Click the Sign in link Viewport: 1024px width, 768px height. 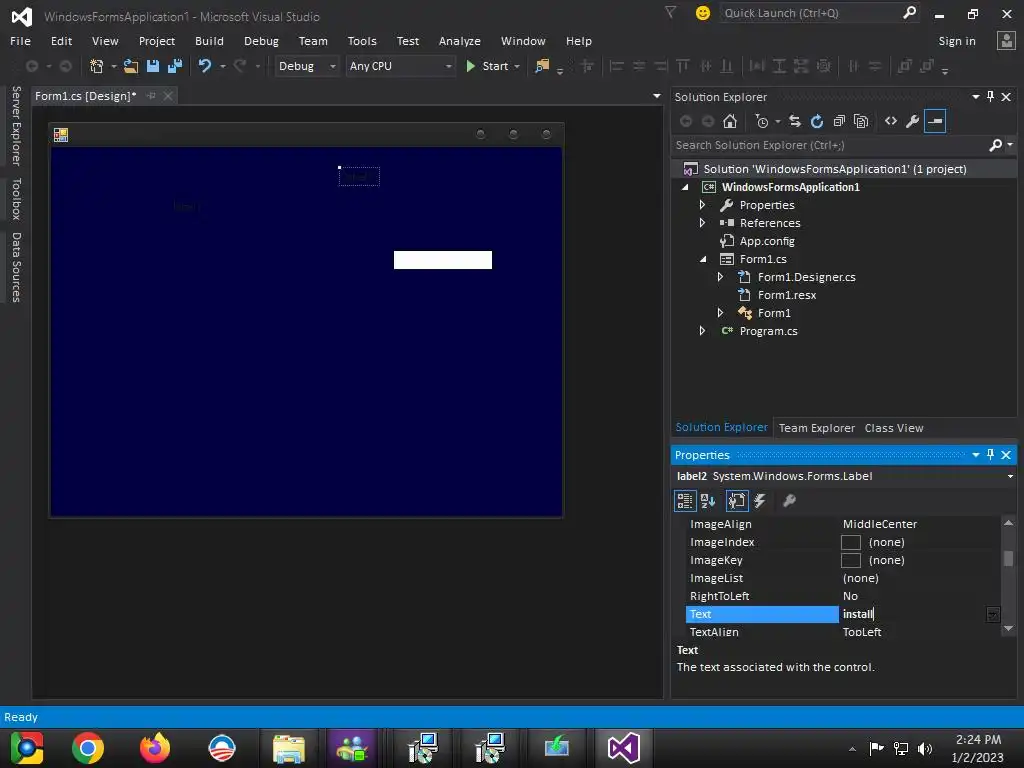point(957,40)
